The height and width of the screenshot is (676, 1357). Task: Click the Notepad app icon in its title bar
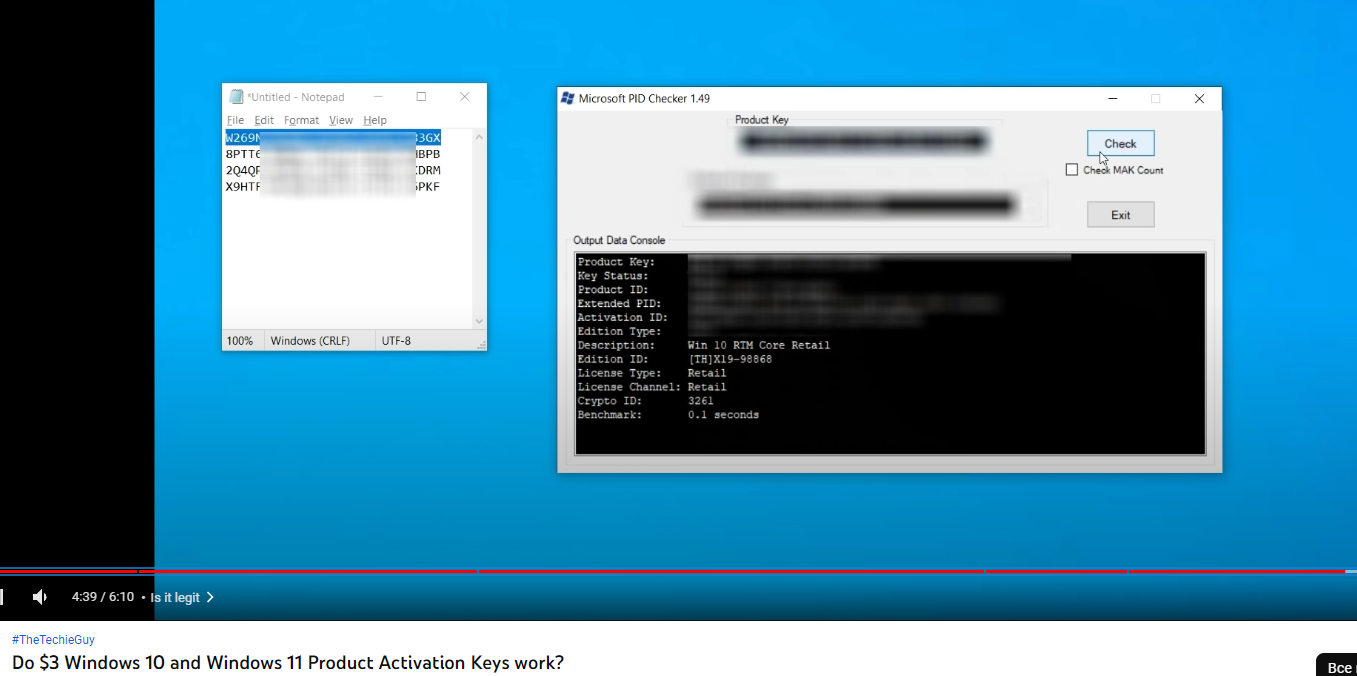(x=236, y=97)
